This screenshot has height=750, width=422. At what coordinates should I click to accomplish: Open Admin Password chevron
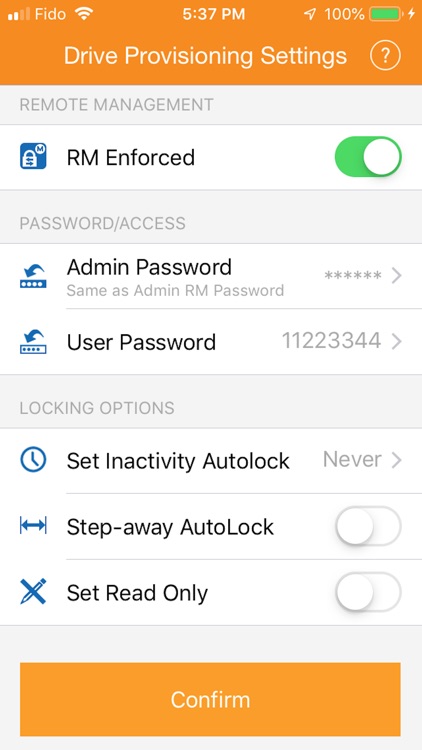coord(396,276)
